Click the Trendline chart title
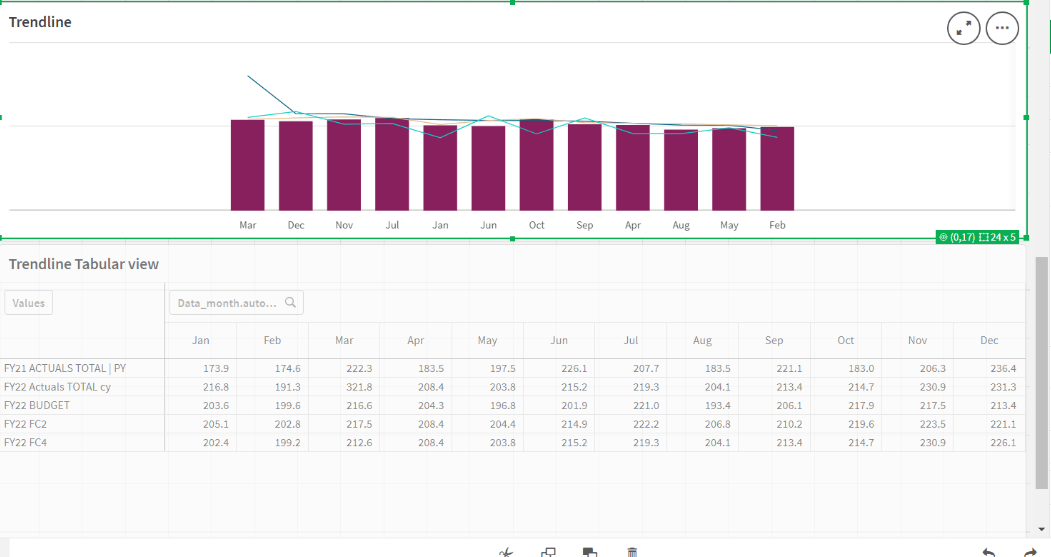The image size is (1051, 557). tap(40, 21)
